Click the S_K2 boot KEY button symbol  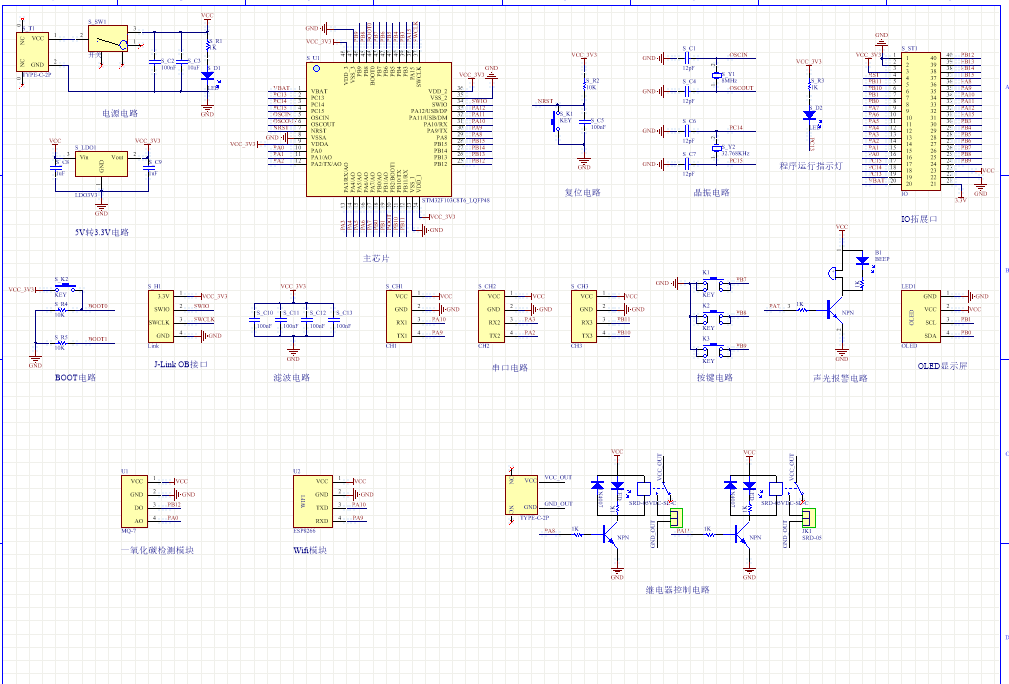(66, 288)
